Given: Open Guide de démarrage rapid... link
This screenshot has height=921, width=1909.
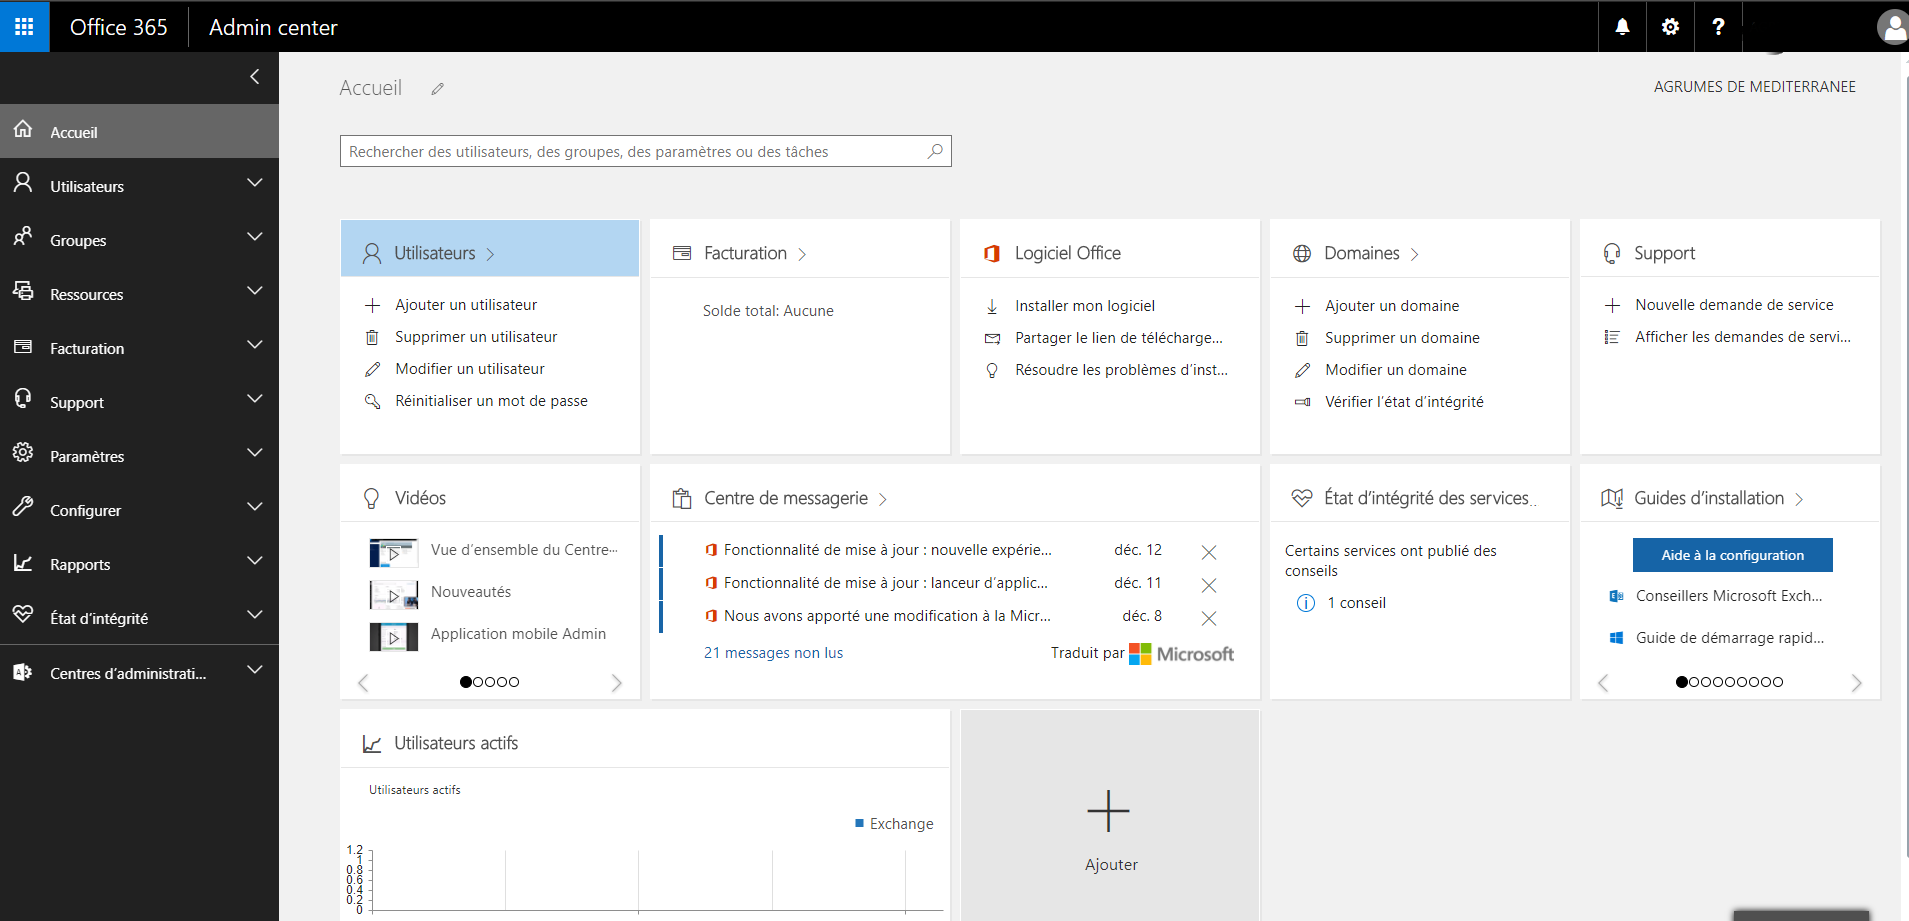Looking at the screenshot, I should click(x=1730, y=638).
